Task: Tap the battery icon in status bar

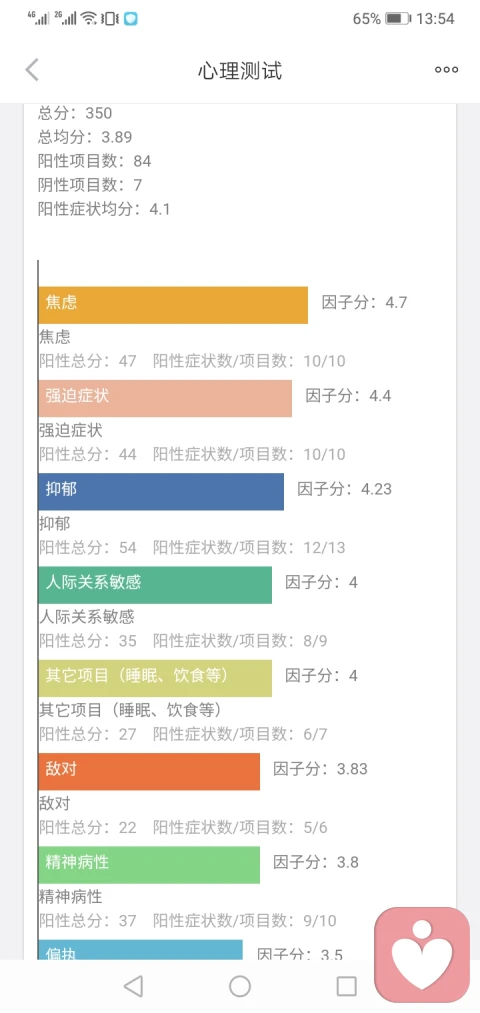Action: pyautogui.click(x=397, y=19)
